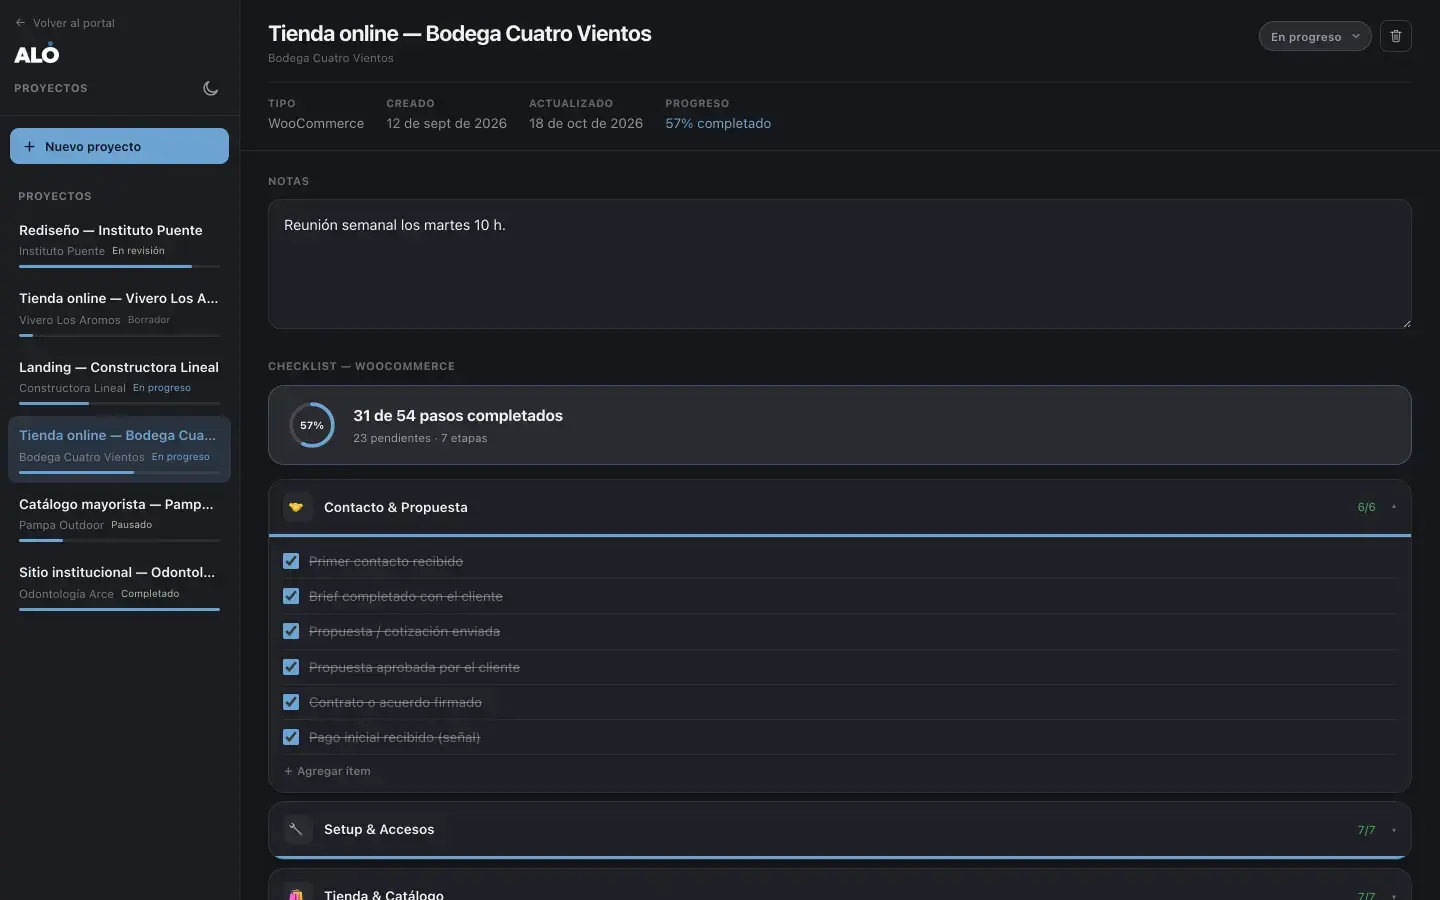Expand the Tienda & Catálogo section
The width and height of the screenshot is (1440, 900).
pyautogui.click(x=840, y=886)
